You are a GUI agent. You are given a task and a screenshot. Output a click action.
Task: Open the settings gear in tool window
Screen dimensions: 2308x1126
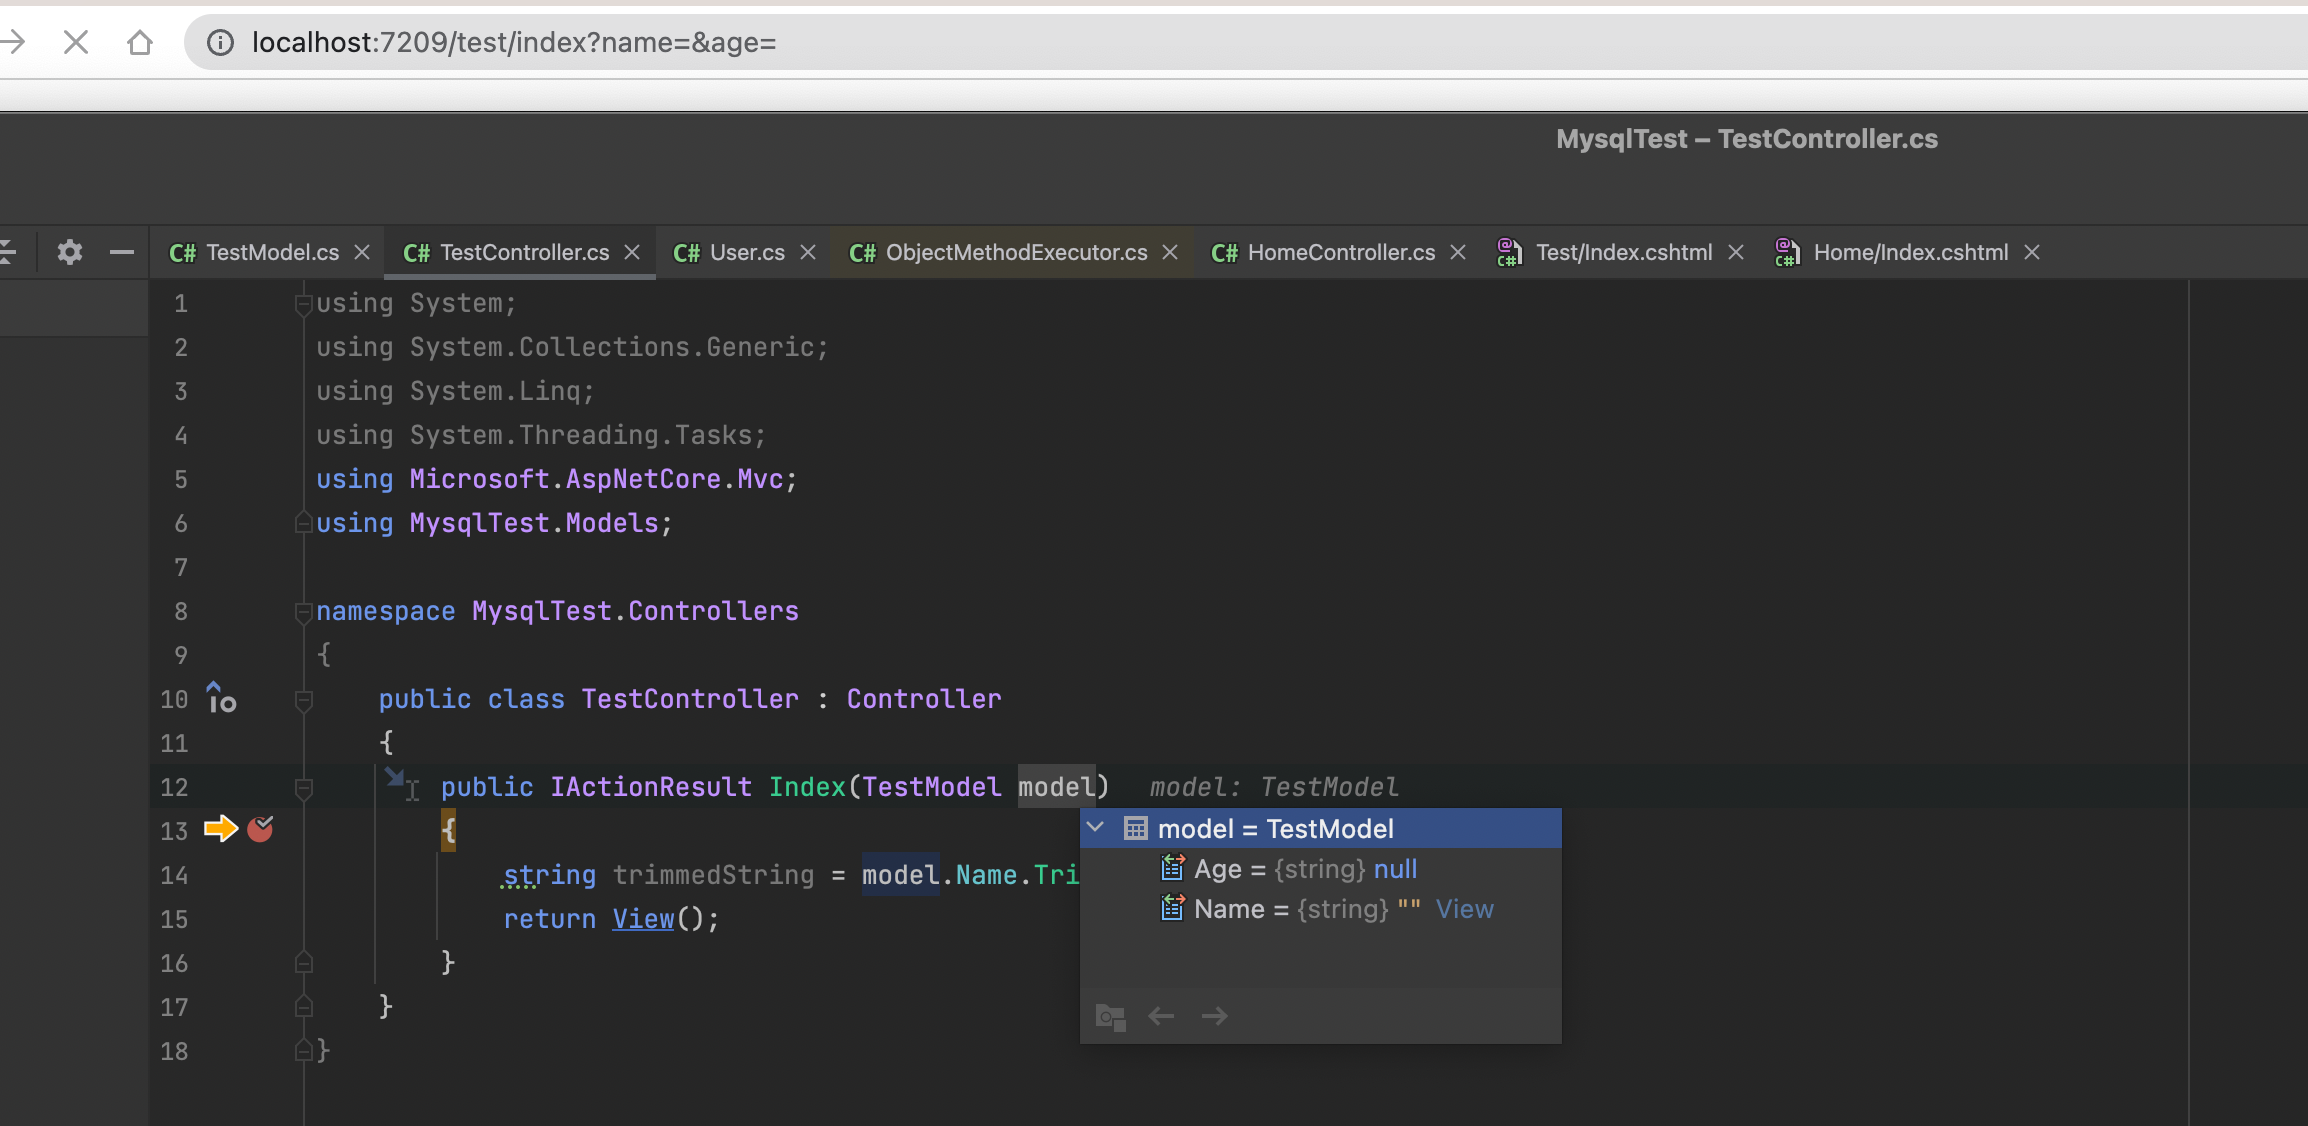coord(69,252)
